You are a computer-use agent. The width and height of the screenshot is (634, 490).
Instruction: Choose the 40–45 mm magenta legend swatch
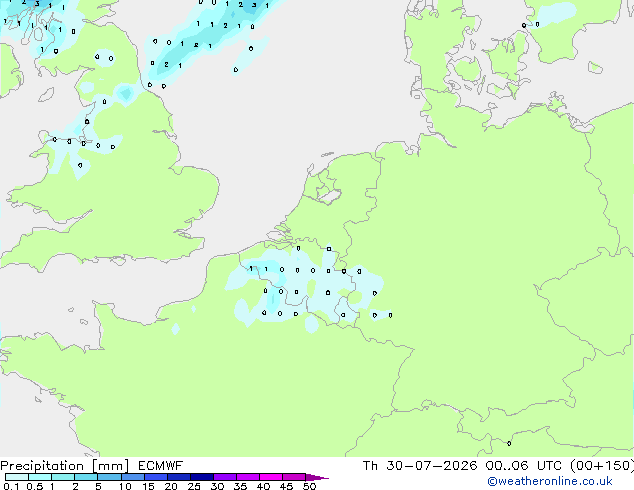point(271,477)
